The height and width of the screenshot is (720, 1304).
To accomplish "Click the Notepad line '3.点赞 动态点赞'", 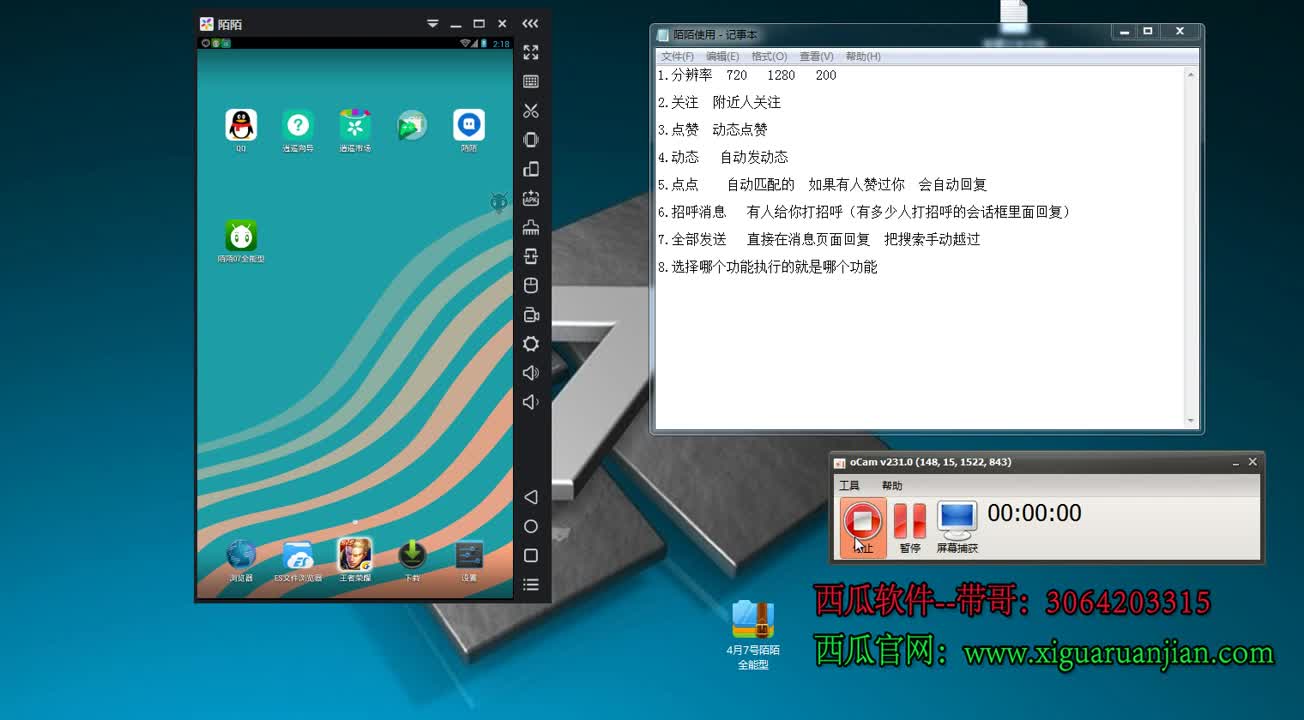I will 712,130.
